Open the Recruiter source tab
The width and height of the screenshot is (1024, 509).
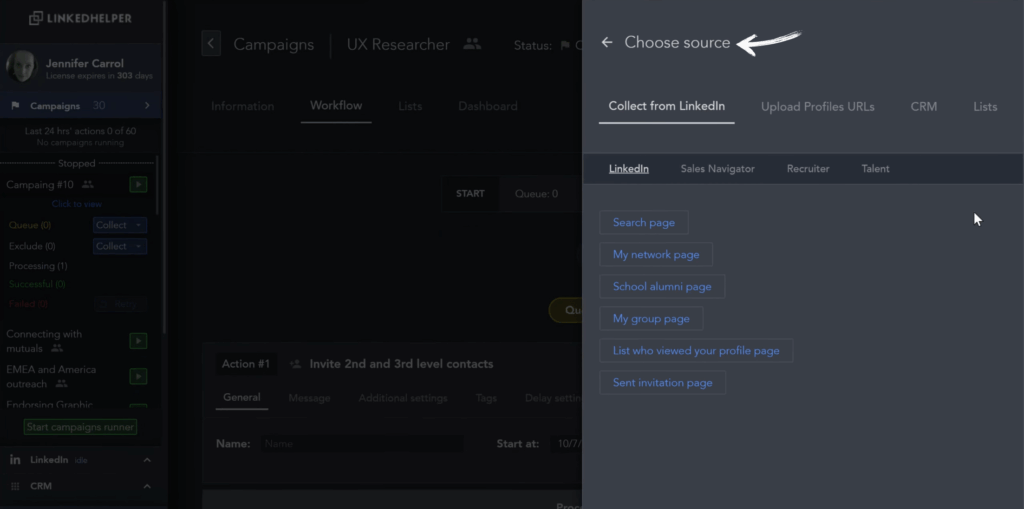coord(808,169)
